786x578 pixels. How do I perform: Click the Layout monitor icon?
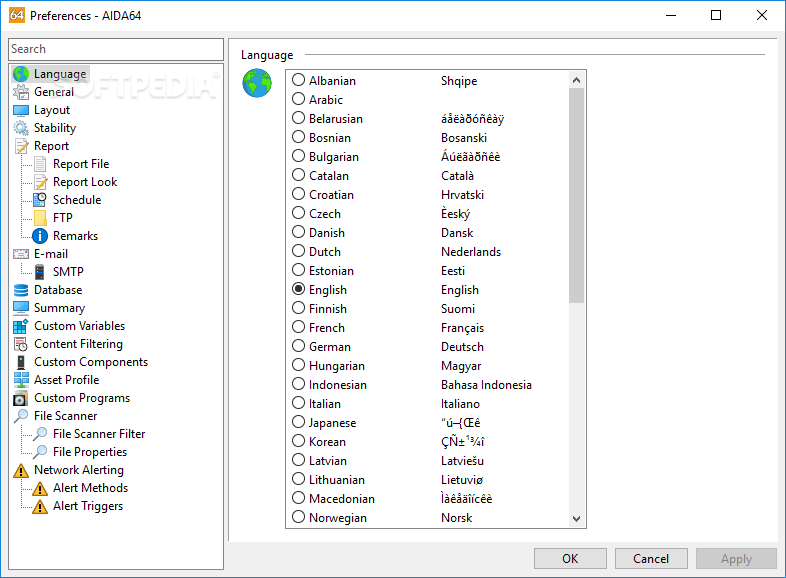pyautogui.click(x=21, y=110)
